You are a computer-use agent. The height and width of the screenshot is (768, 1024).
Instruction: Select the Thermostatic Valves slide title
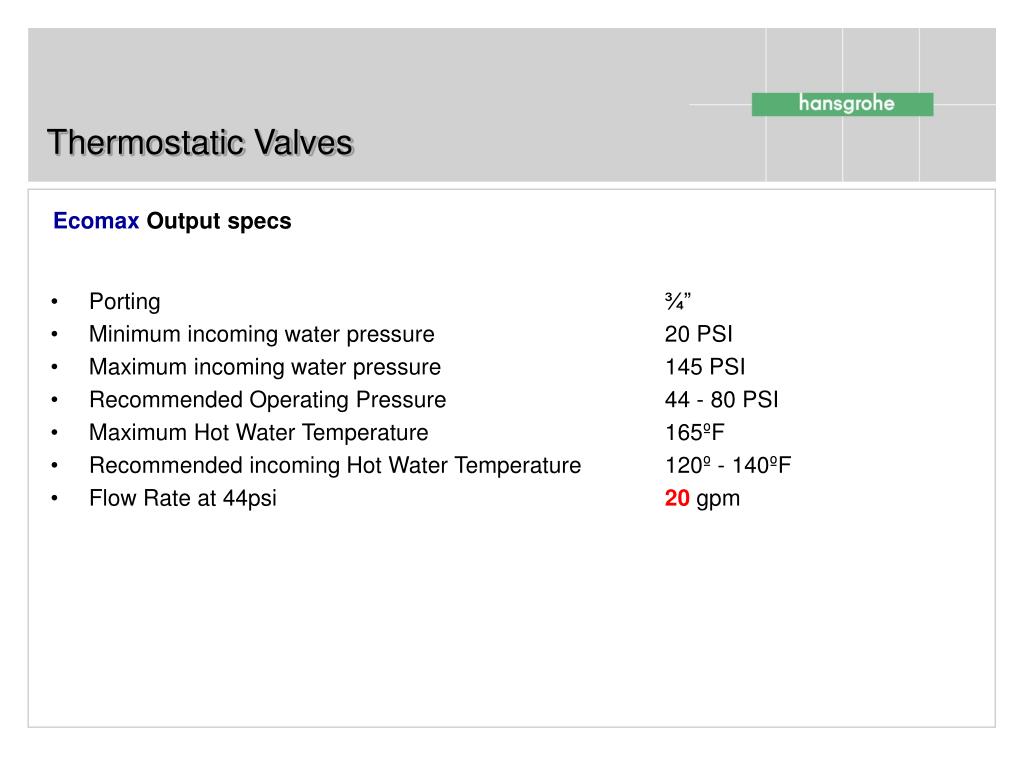tap(200, 142)
